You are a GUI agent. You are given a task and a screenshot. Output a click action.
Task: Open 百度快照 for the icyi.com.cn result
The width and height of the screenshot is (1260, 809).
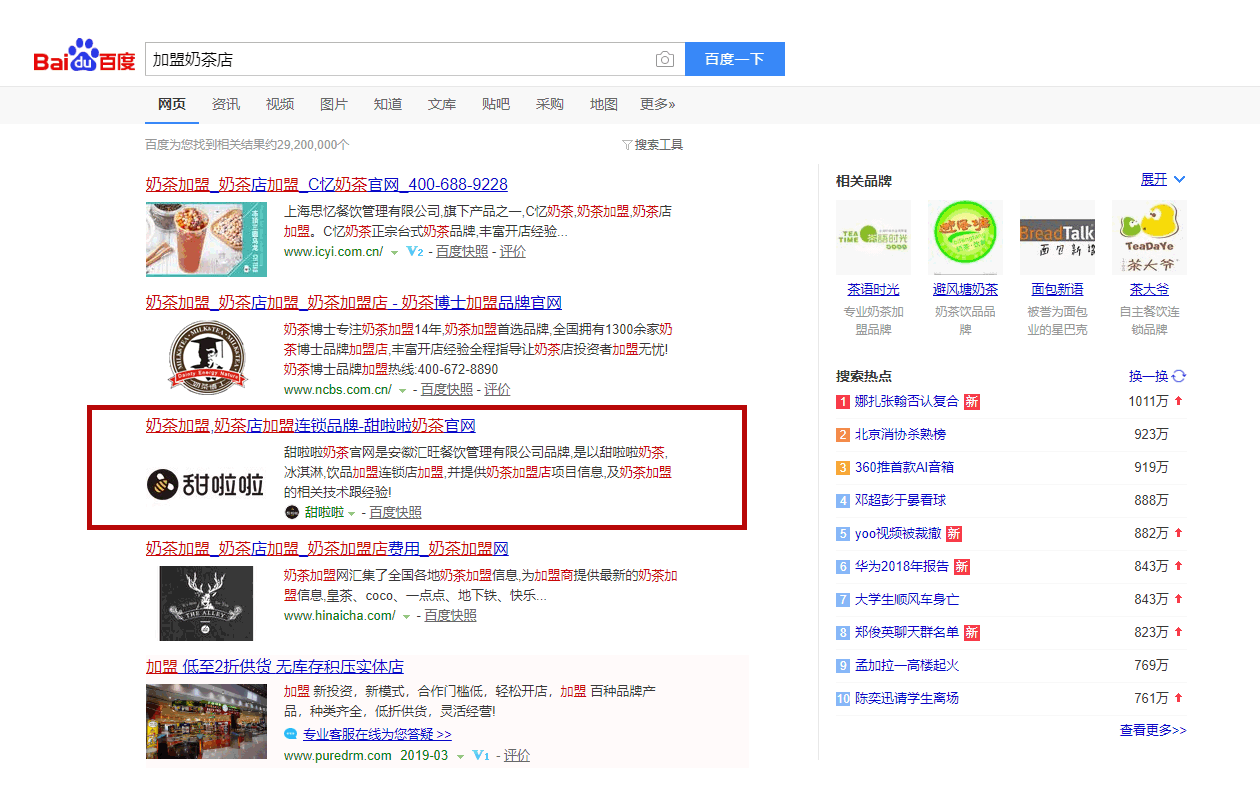click(461, 252)
